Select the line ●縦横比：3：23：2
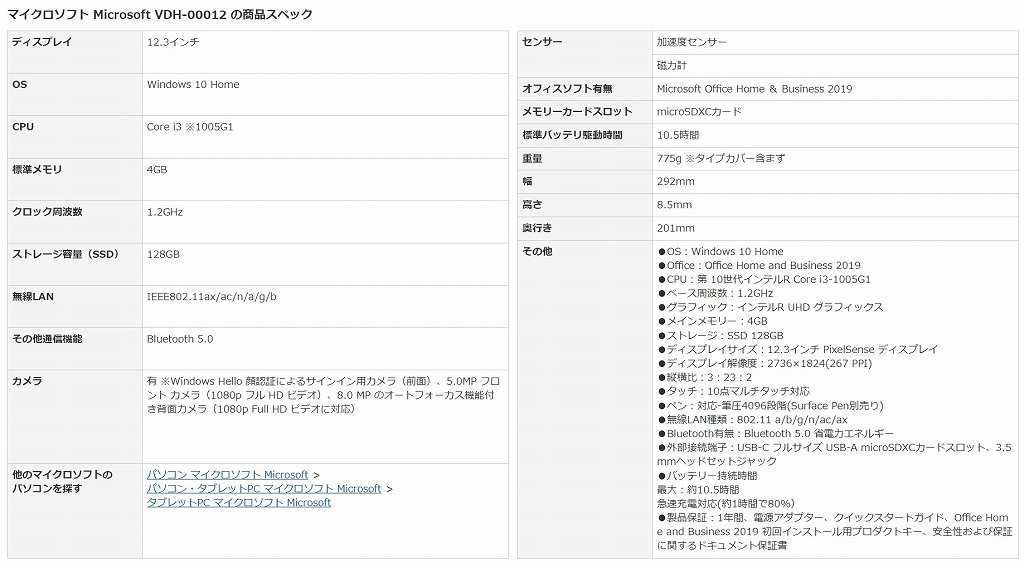 coord(705,378)
